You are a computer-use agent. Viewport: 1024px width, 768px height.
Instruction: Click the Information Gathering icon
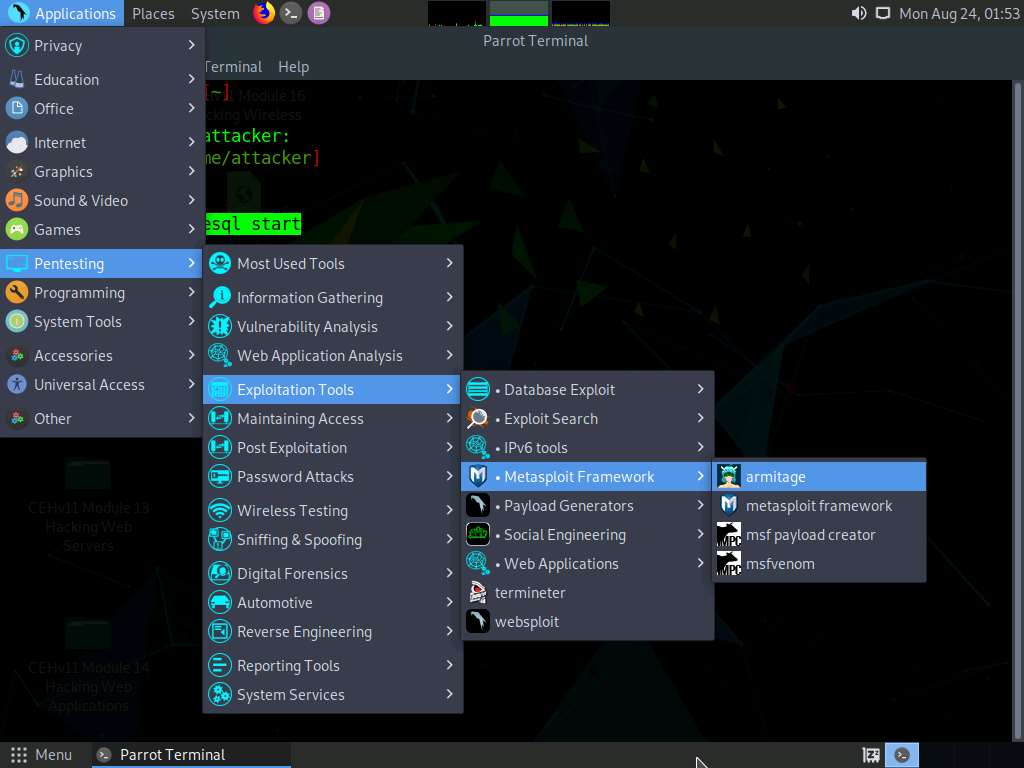pos(220,297)
